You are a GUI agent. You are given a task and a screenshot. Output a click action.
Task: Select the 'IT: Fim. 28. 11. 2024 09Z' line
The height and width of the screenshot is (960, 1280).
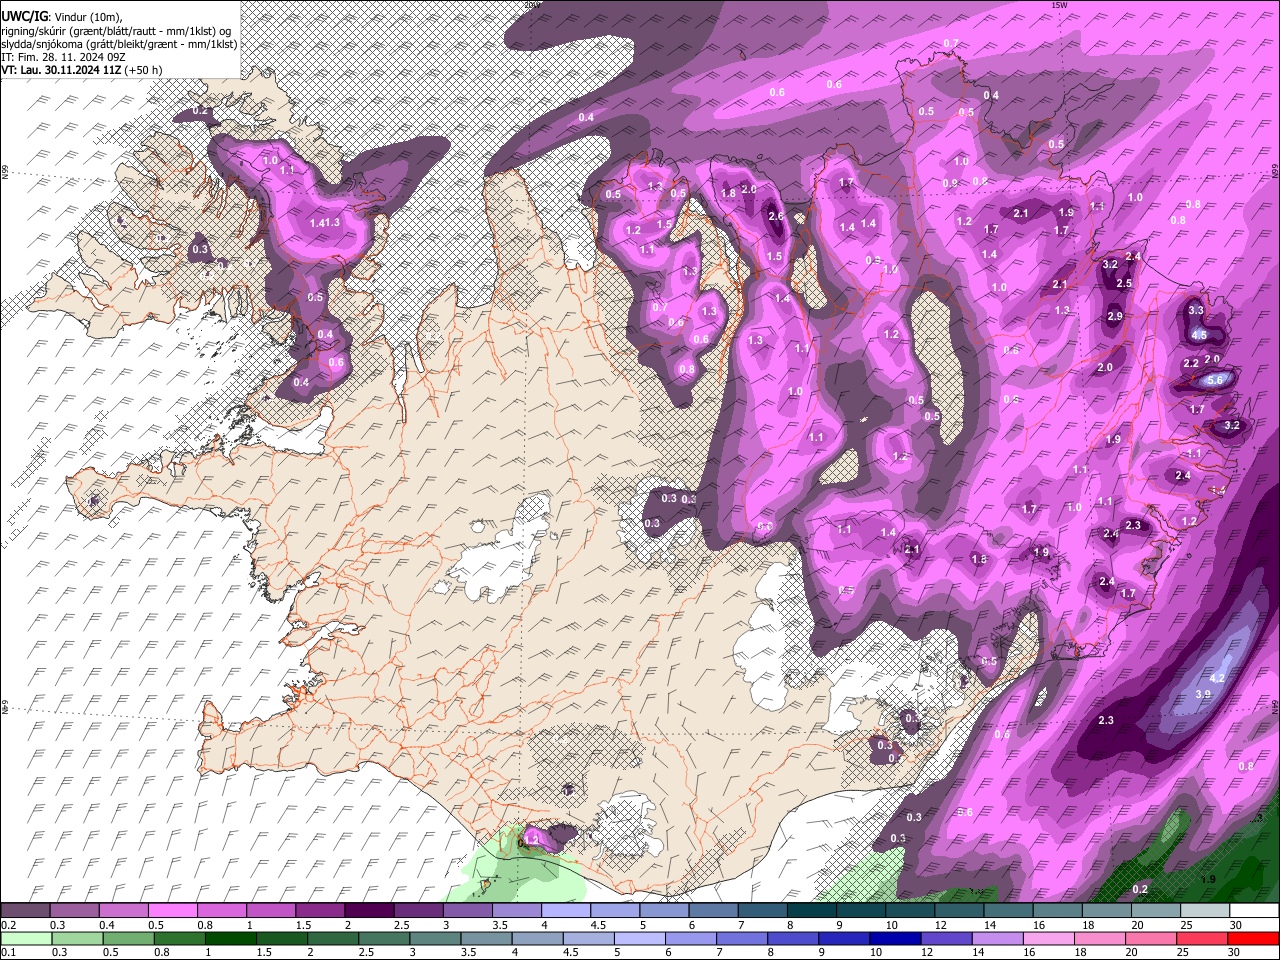pyautogui.click(x=63, y=57)
